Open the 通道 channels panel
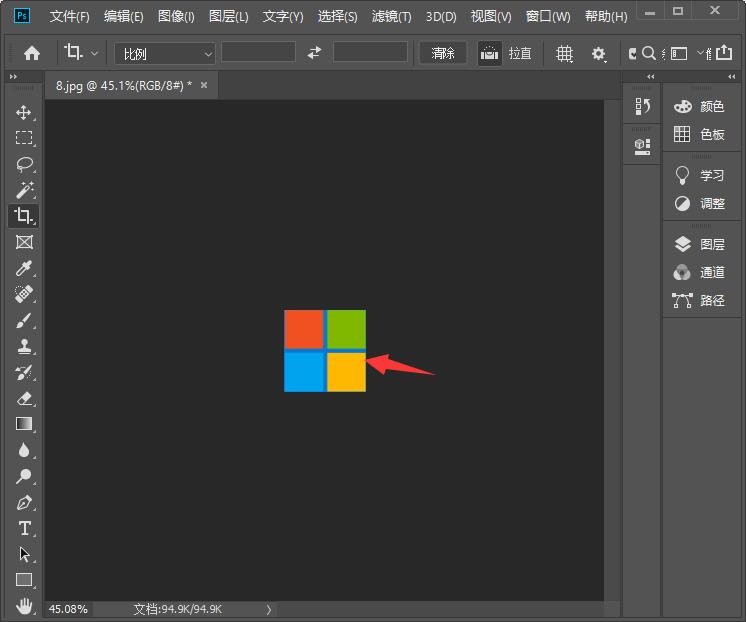 tap(699, 272)
